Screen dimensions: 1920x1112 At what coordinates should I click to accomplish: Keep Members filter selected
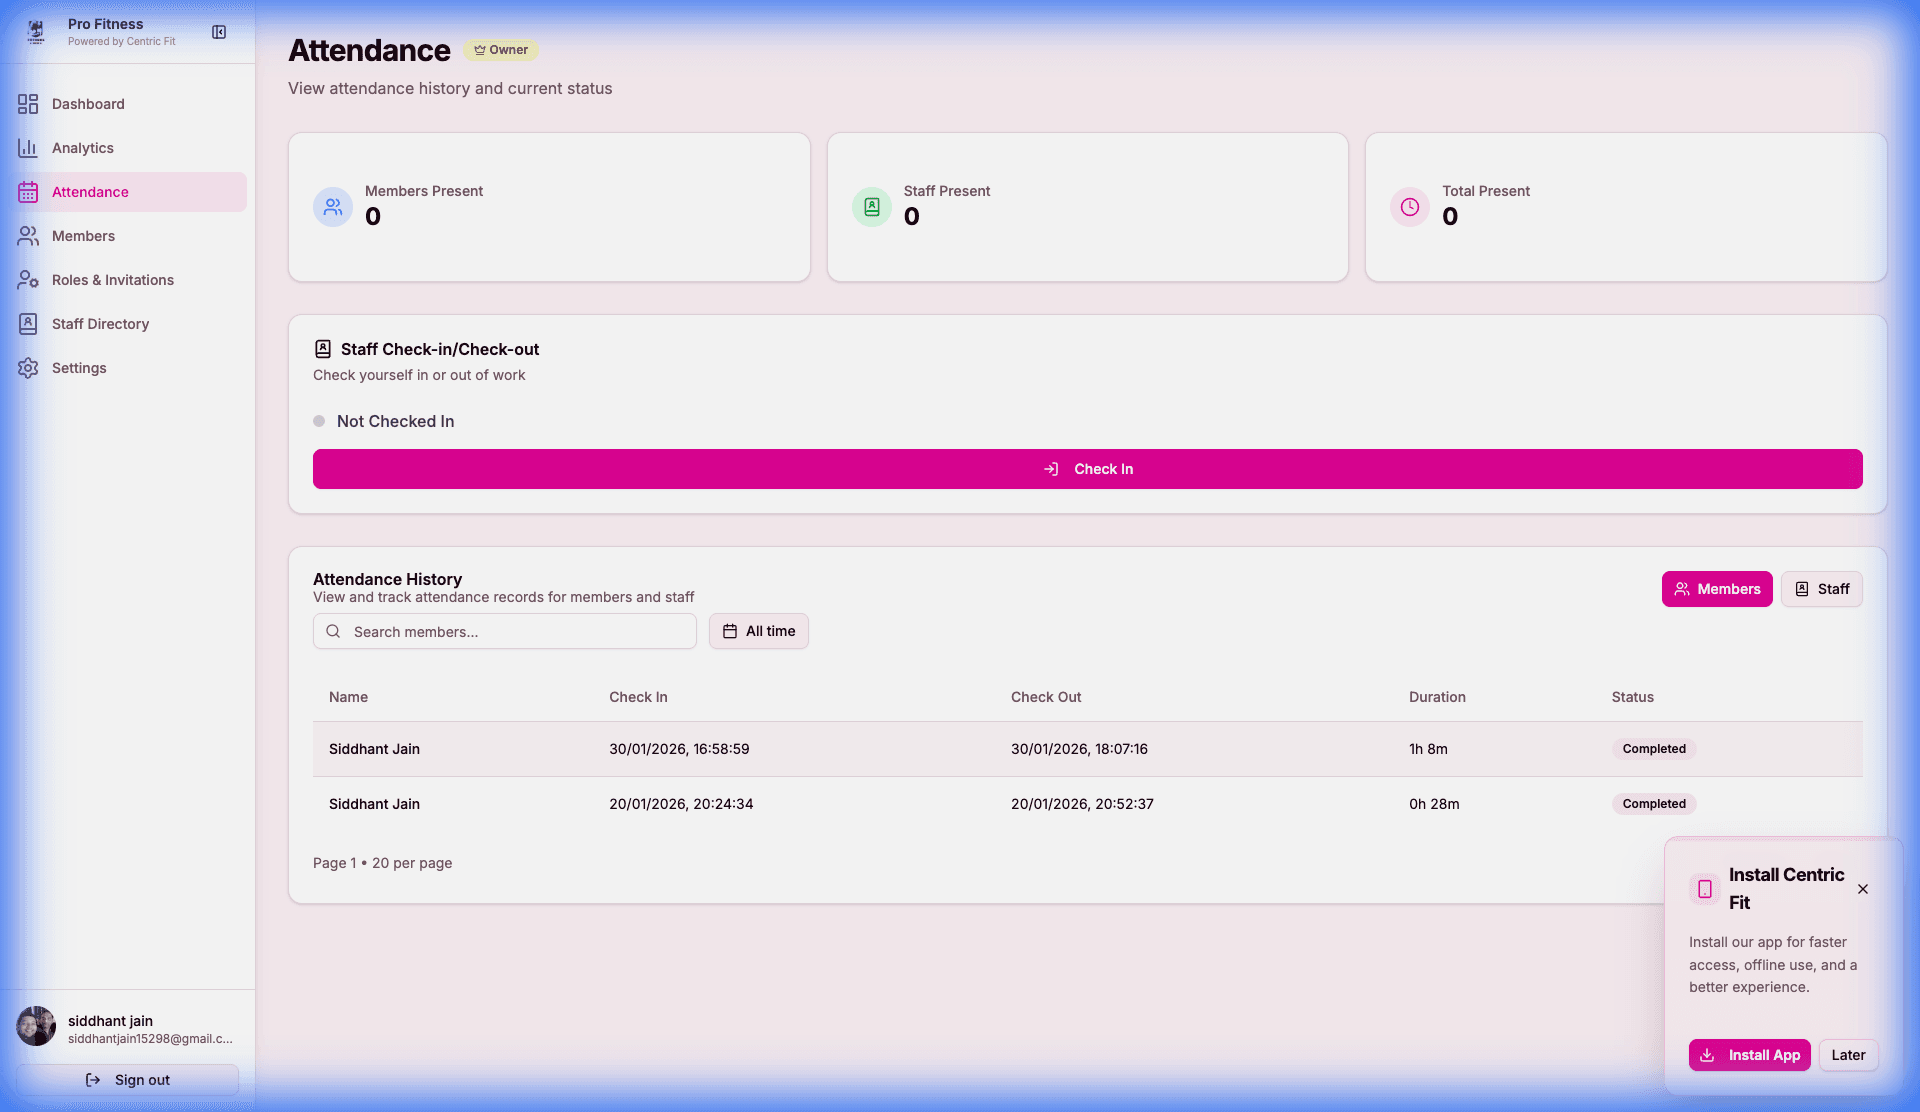pos(1716,589)
